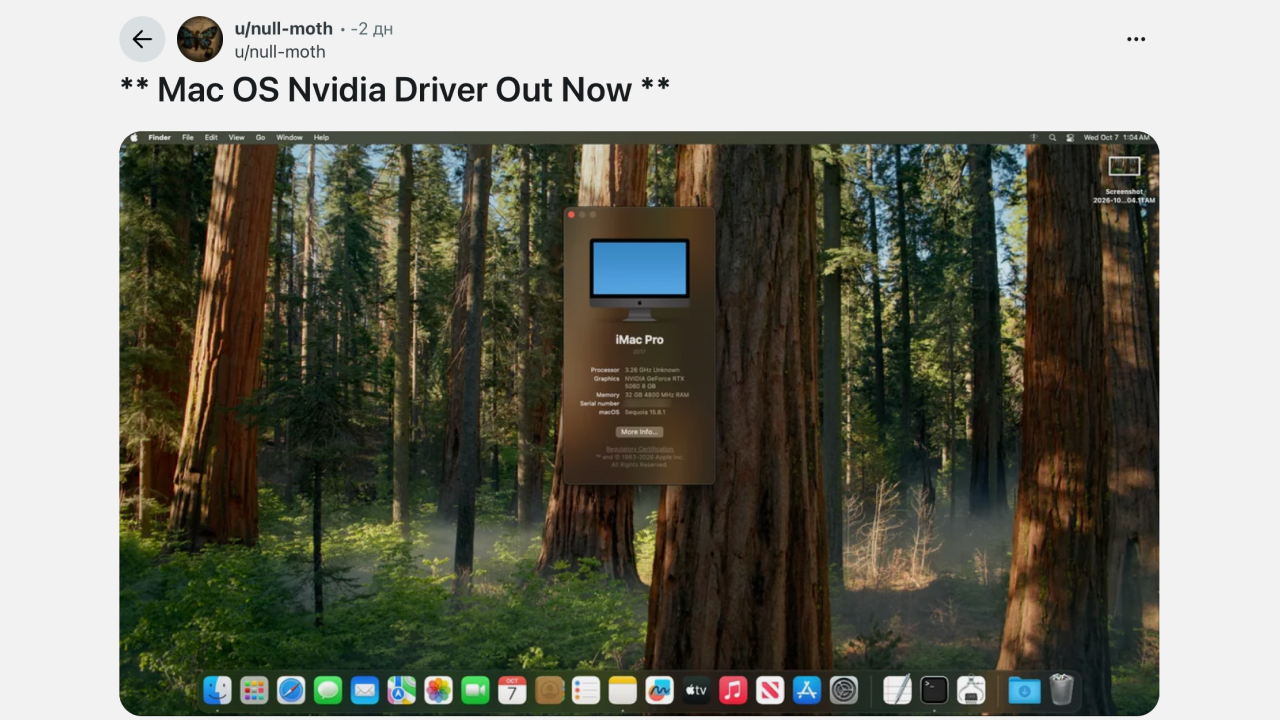Click the More Info... button

pos(639,432)
